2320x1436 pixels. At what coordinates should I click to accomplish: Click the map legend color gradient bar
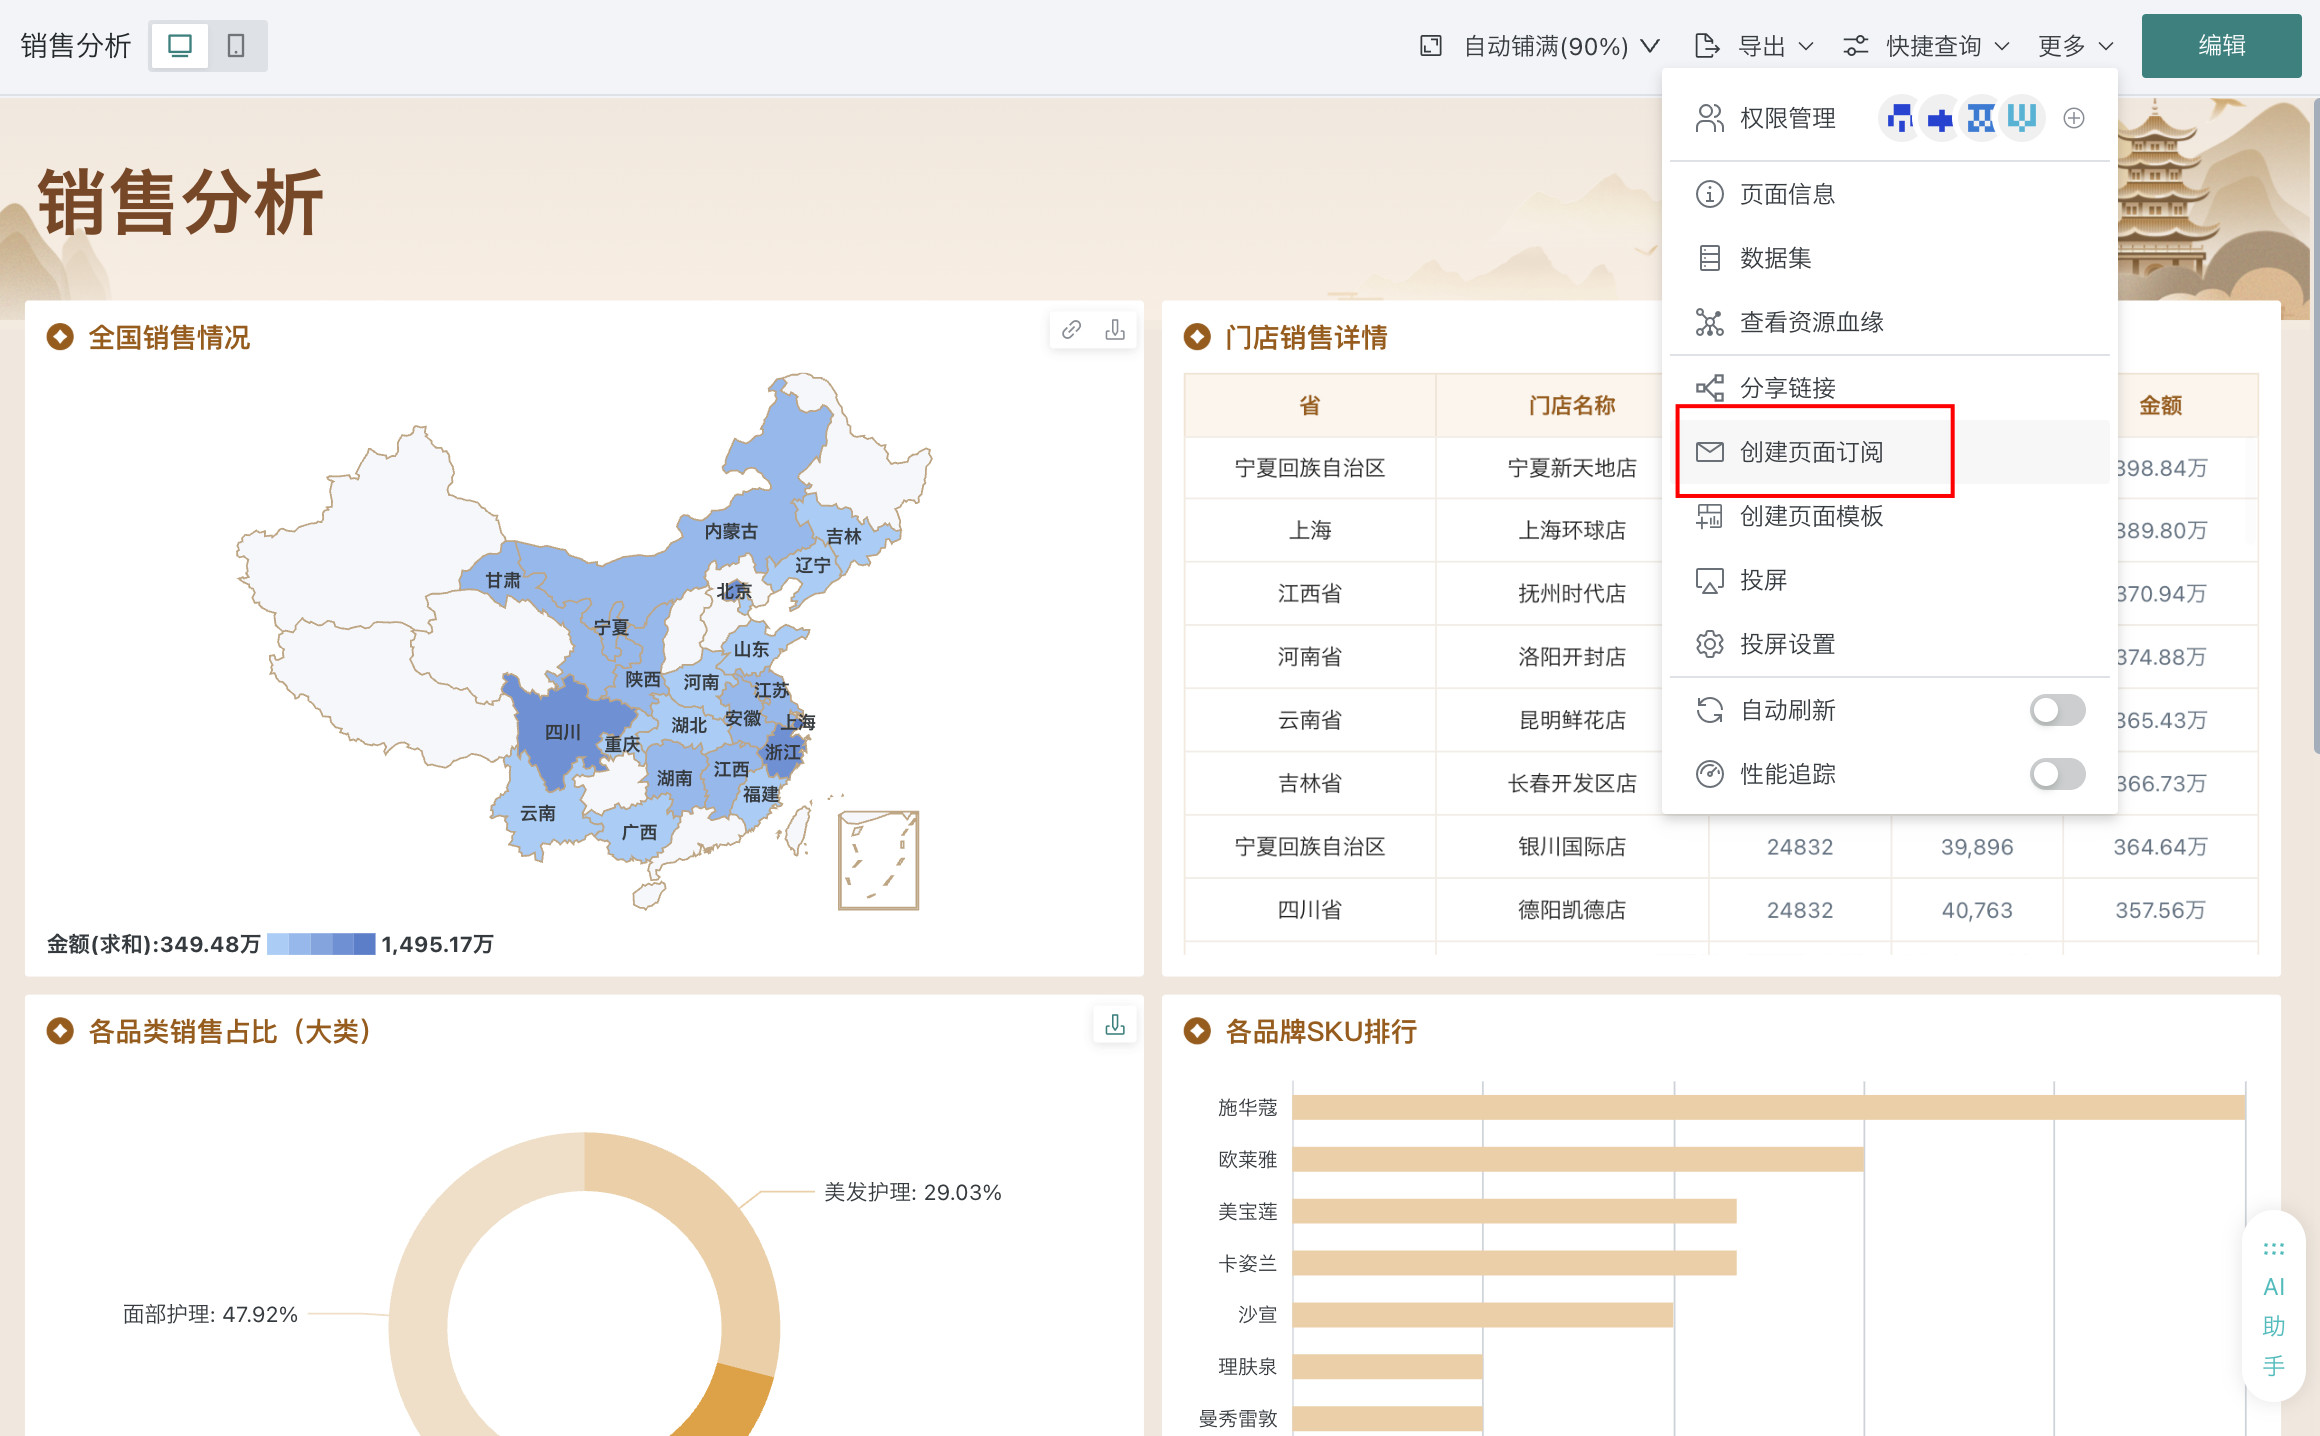point(321,944)
